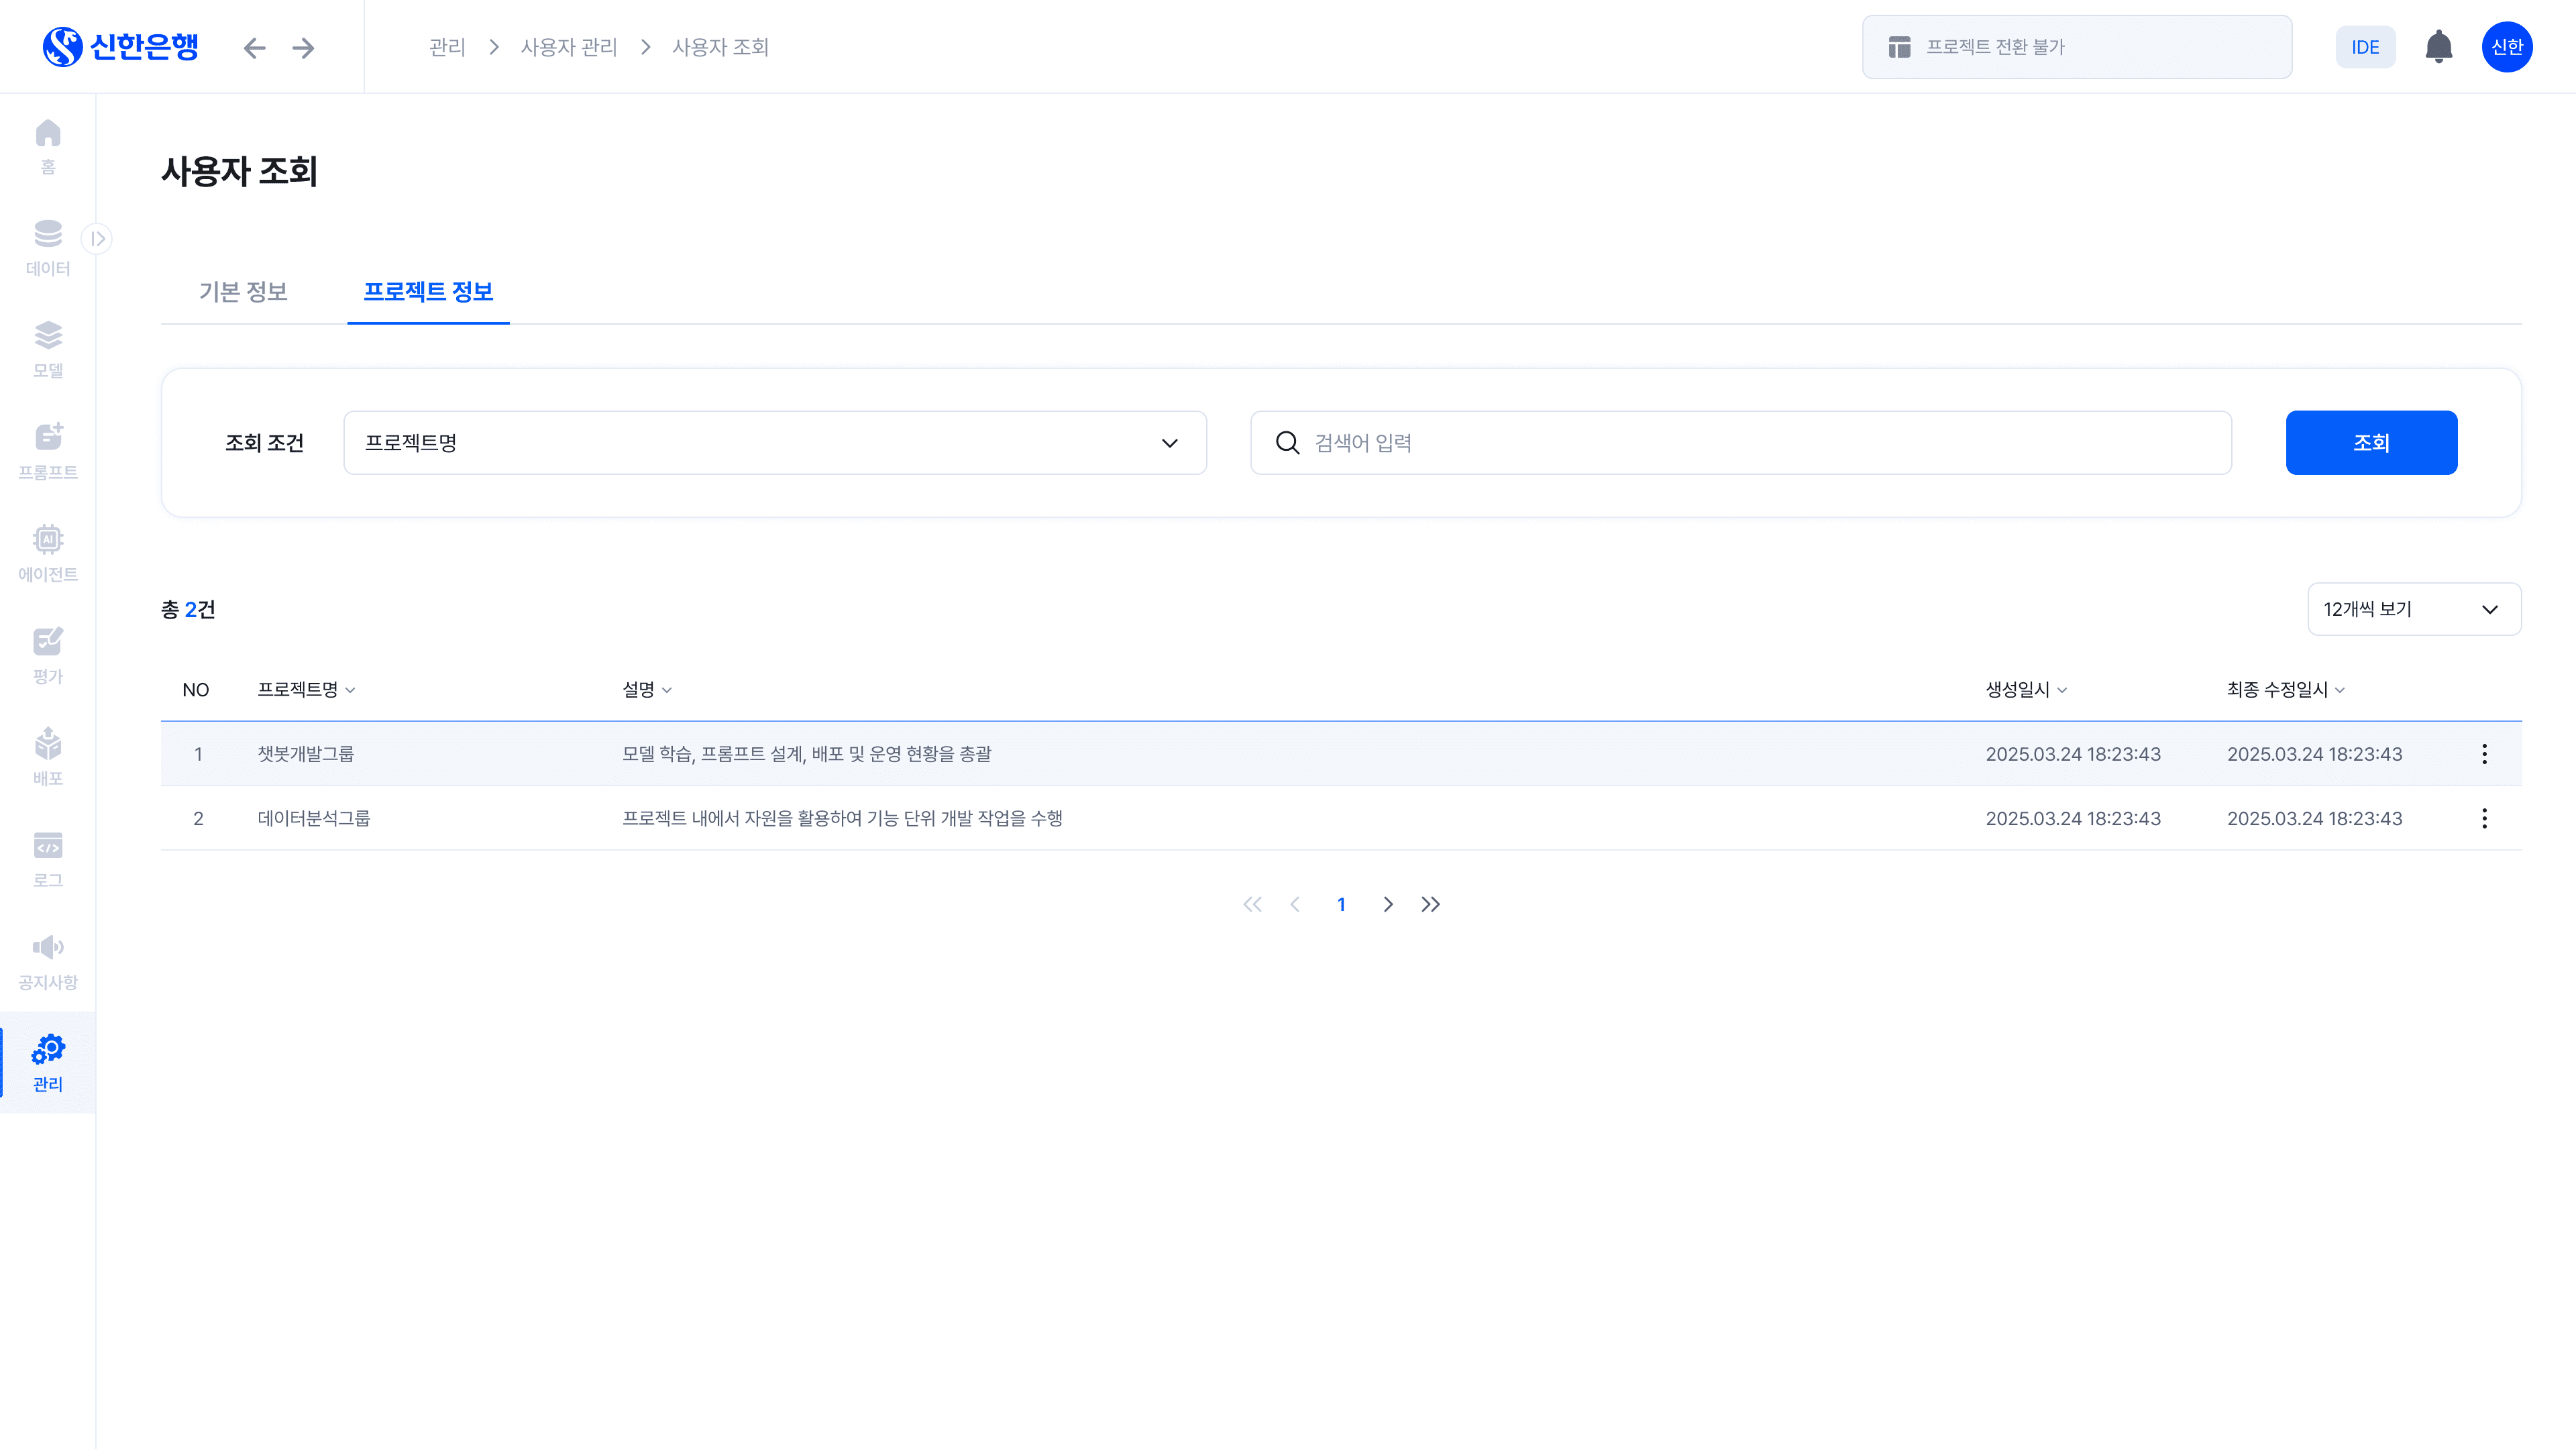
Task: Open the 평가 (evaluation) sidebar icon
Action: [48, 655]
